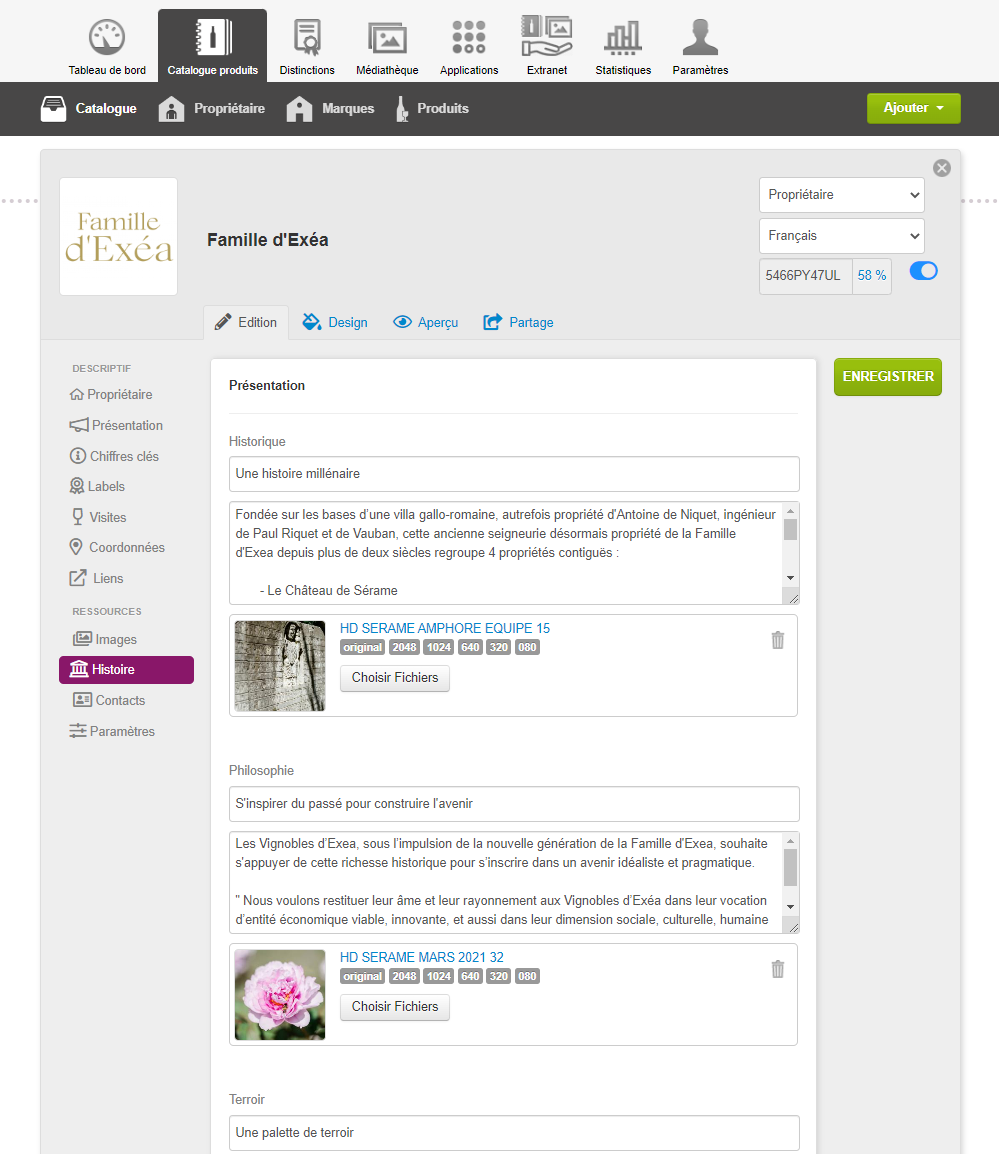Open the Distinctions award icon
The height and width of the screenshot is (1154, 999).
click(307, 38)
